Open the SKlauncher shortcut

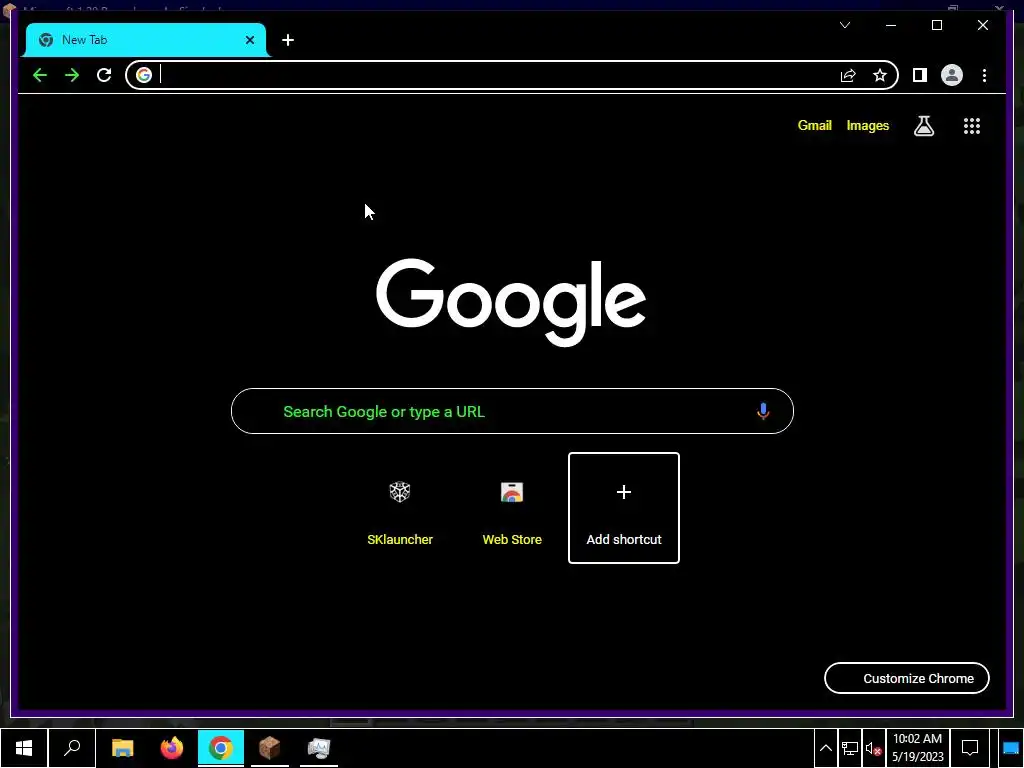(x=400, y=508)
